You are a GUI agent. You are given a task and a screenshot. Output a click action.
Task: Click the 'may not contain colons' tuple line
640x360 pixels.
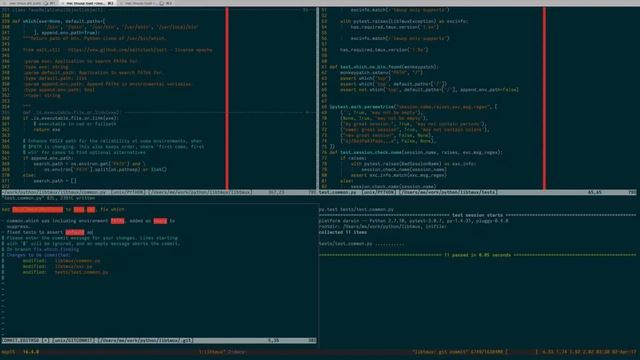(414, 130)
